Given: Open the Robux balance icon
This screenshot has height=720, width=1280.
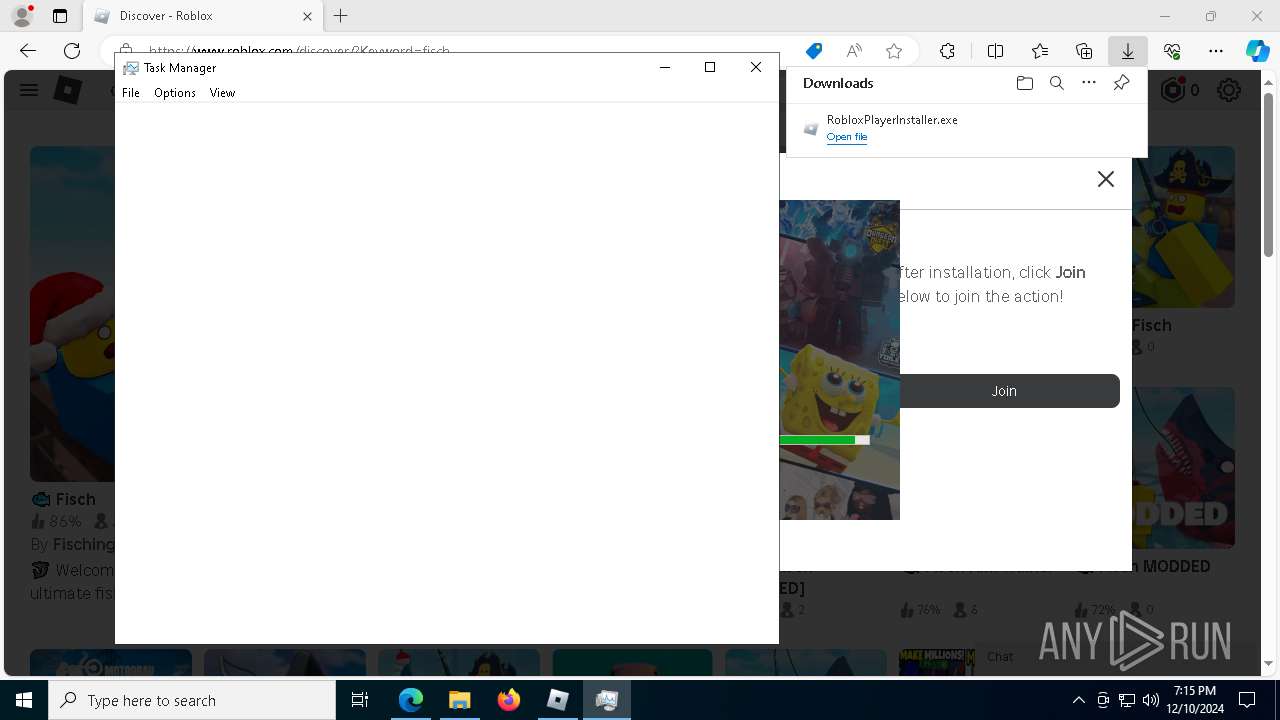Looking at the screenshot, I should (x=1172, y=90).
